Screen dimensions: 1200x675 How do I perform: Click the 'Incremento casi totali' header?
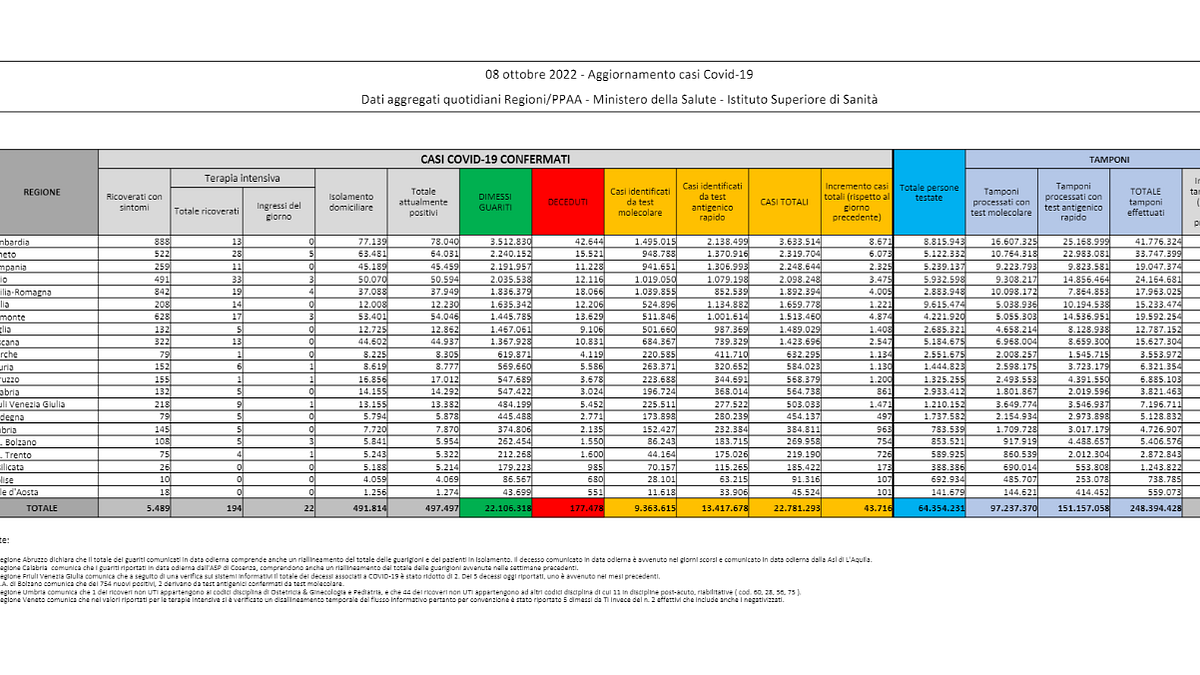tap(855, 202)
